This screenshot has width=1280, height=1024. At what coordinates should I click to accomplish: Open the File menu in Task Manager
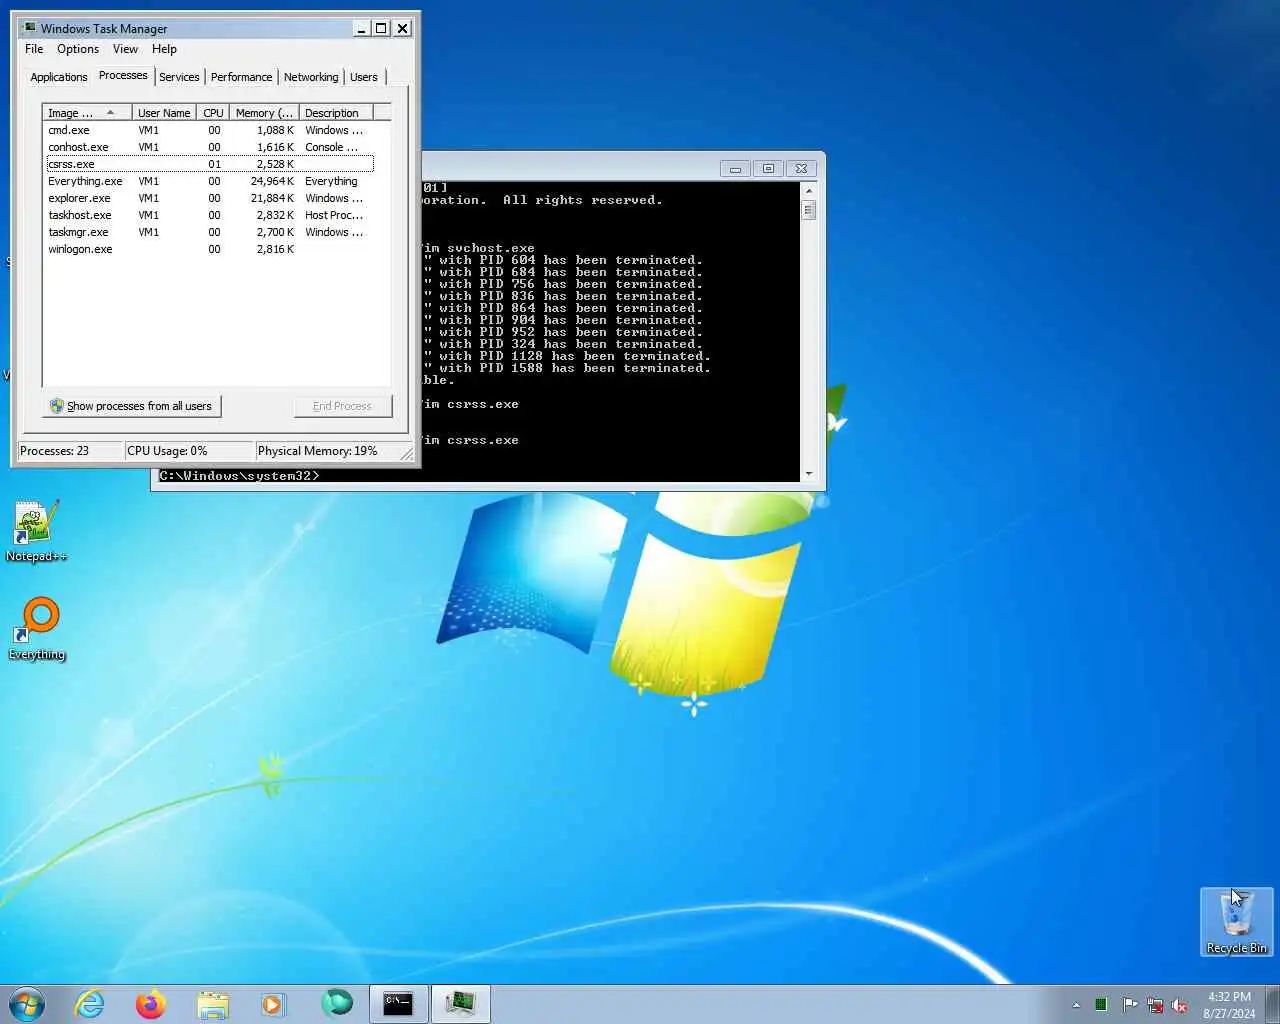pyautogui.click(x=34, y=49)
